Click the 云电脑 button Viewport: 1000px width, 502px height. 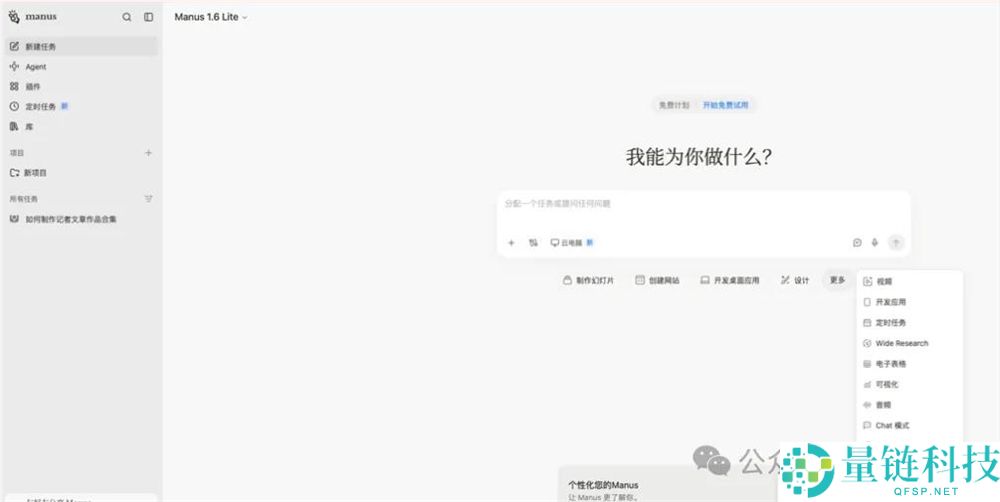572,243
